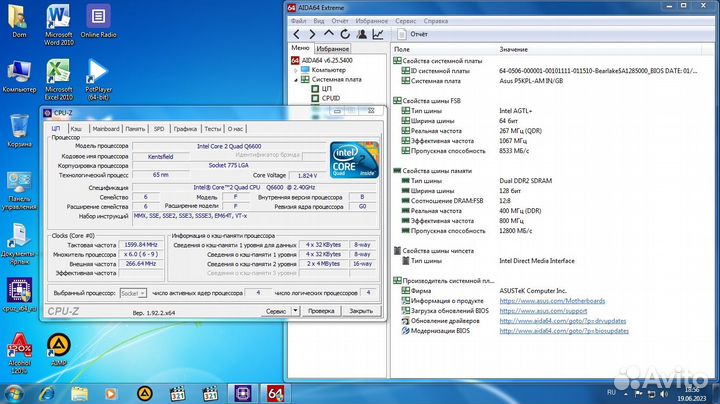Open Сервис menu in AIDA64
The height and width of the screenshot is (404, 720).
tap(405, 21)
